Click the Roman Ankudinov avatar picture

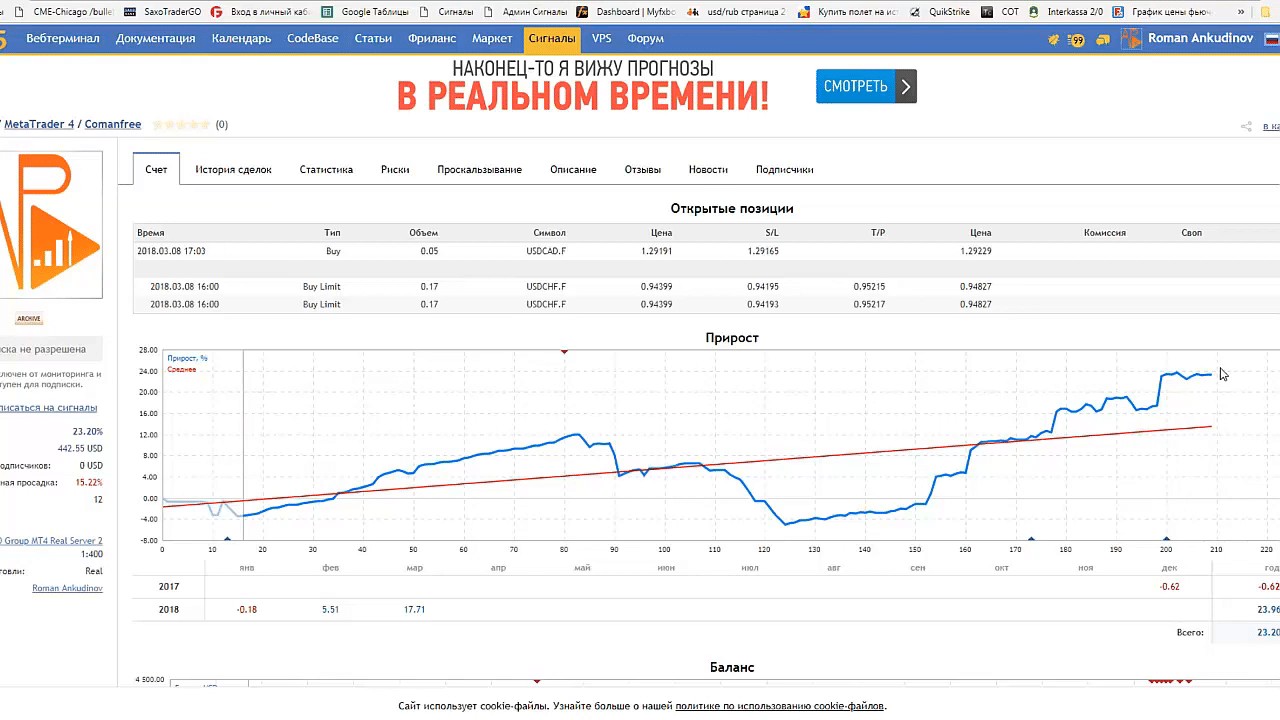(1131, 39)
